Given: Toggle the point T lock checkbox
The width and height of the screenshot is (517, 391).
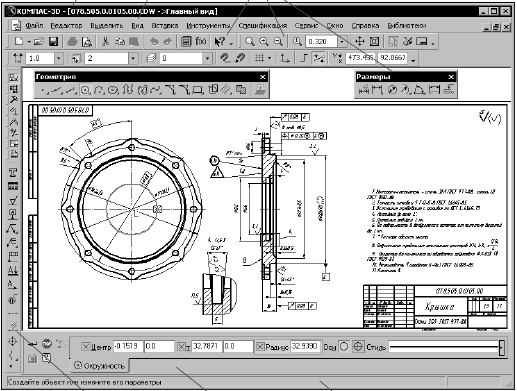Looking at the screenshot, I should point(181,347).
